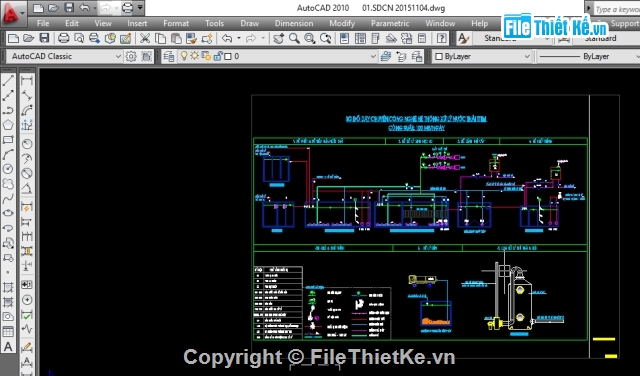
Task: Select the Center Mark tool
Action: pyautogui.click(x=27, y=300)
